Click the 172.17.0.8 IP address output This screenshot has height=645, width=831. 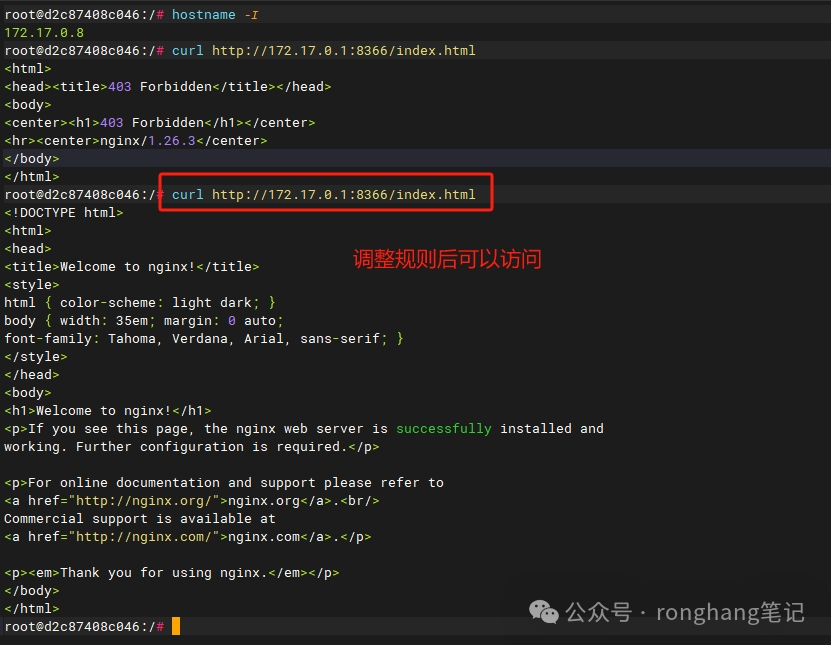click(x=44, y=32)
